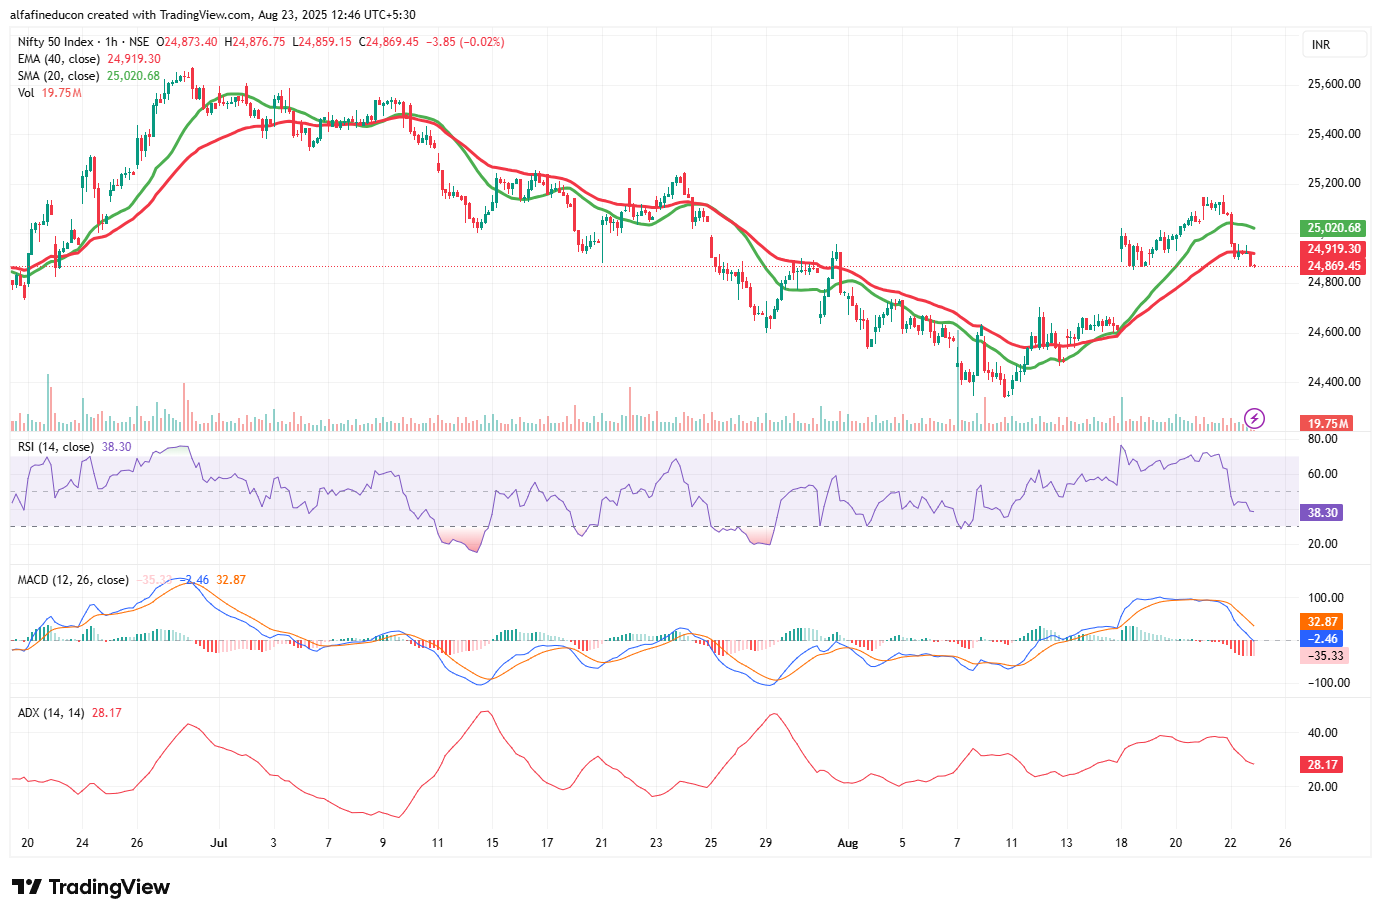Select the 24,869.45 last price label
1381x917 pixels.
click(x=1333, y=266)
